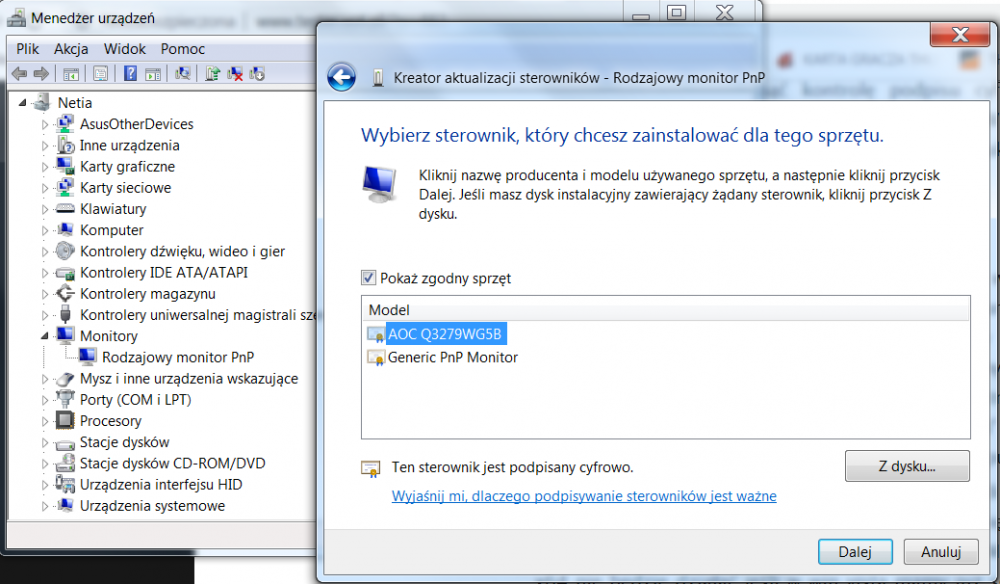Click the blue back arrow in the wizard
This screenshot has height=584, width=1000.
coord(342,77)
